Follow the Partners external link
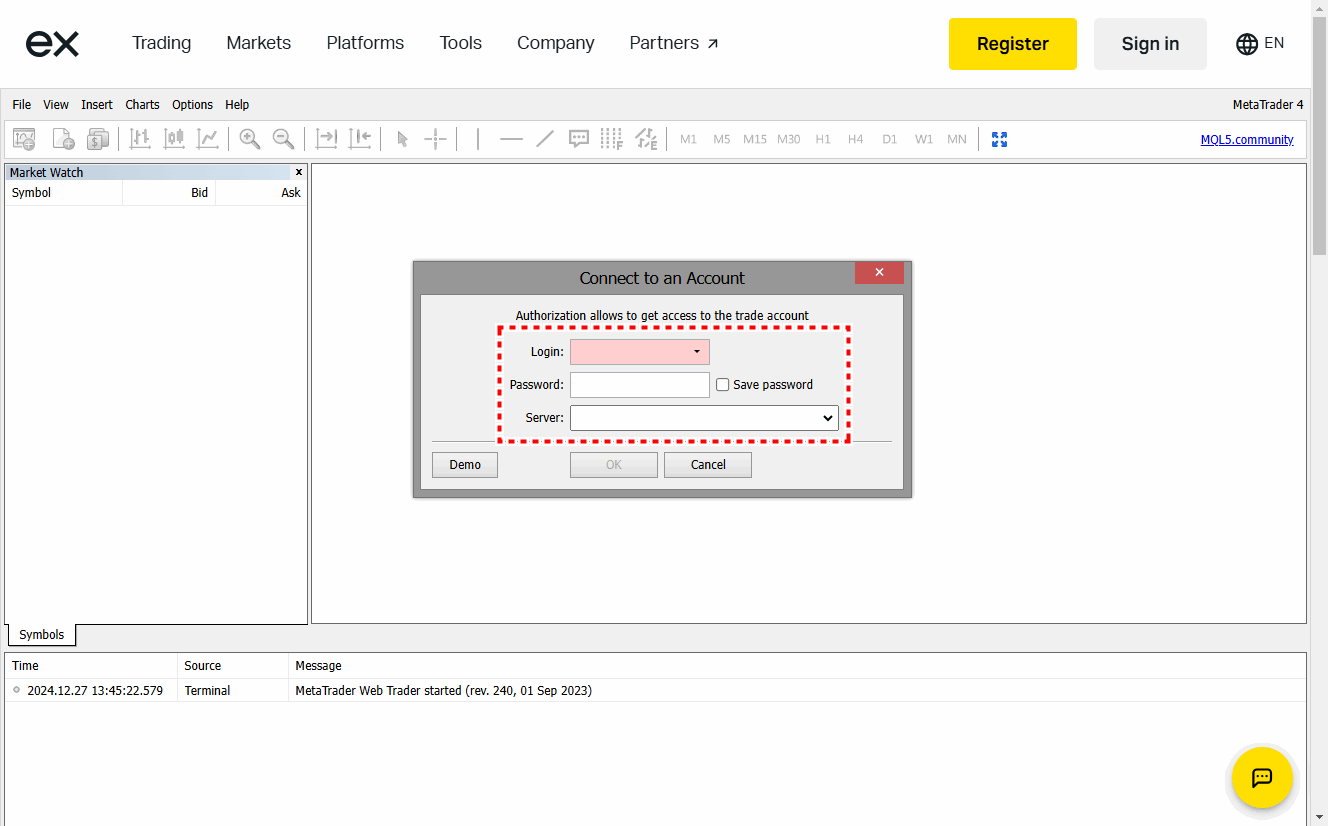Screen dimensions: 1328x826 click(674, 43)
